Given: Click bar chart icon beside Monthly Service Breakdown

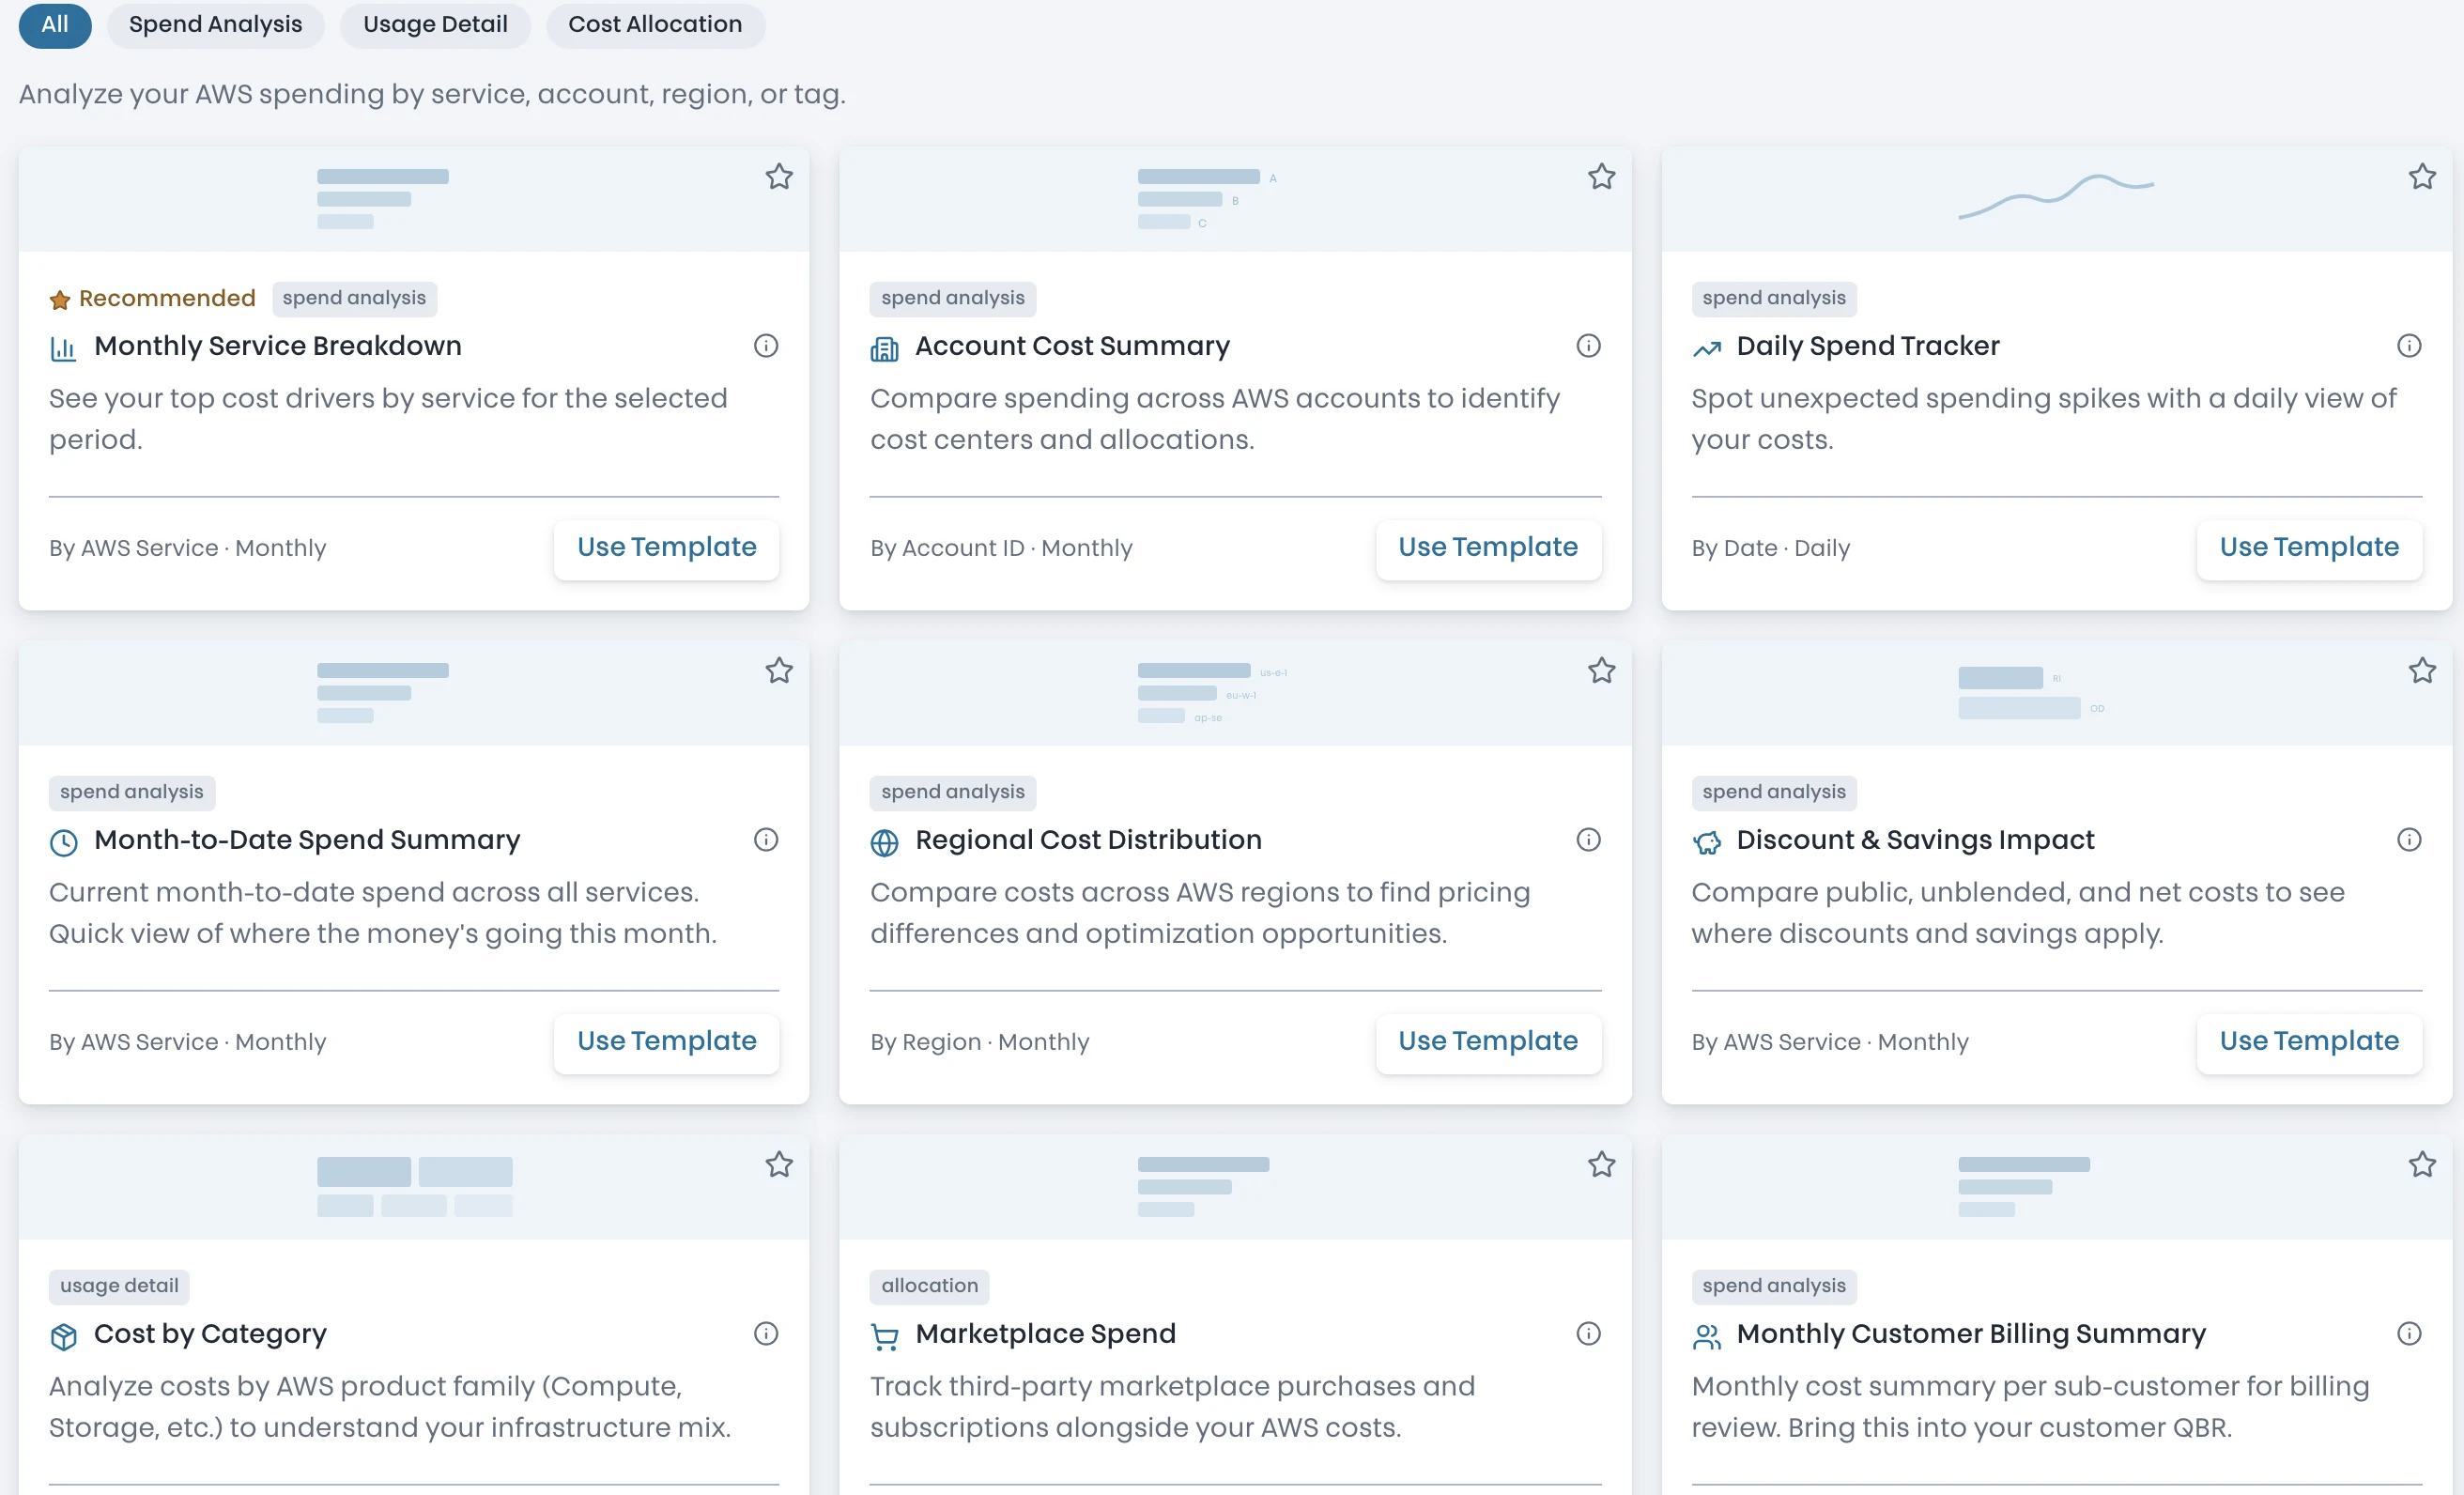Looking at the screenshot, I should tap(63, 349).
